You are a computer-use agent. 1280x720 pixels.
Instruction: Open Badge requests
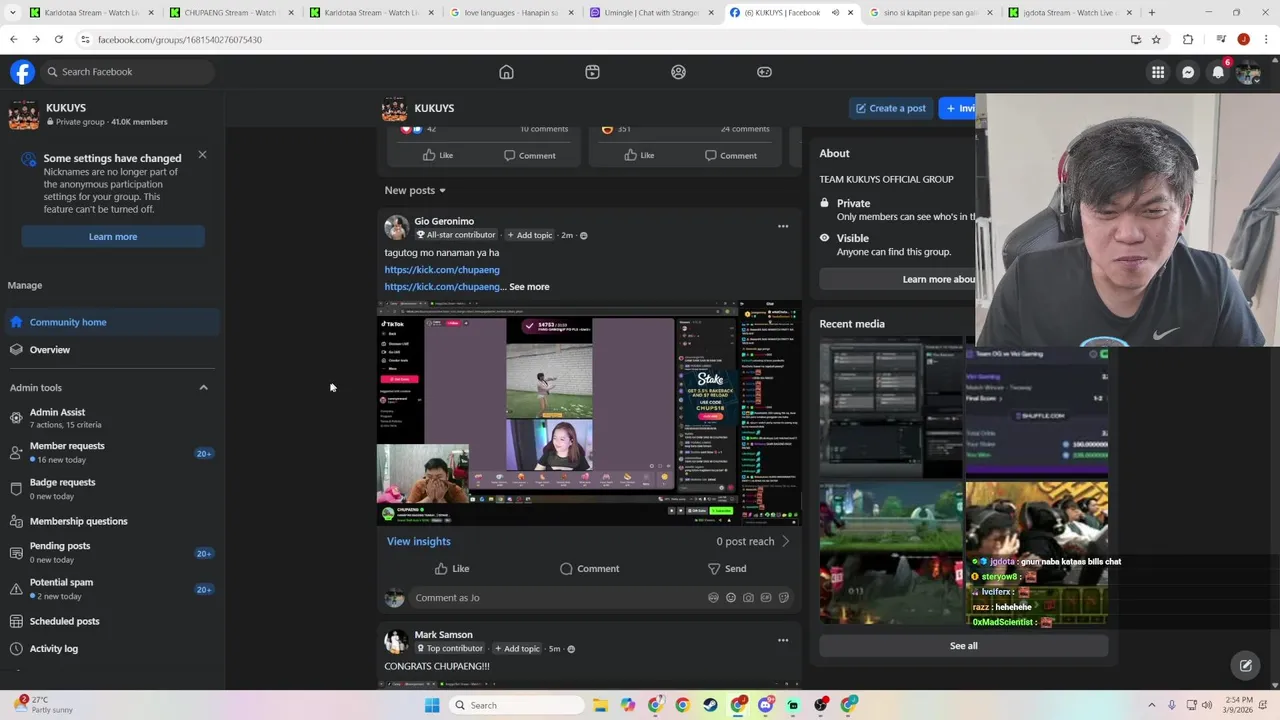[112, 488]
